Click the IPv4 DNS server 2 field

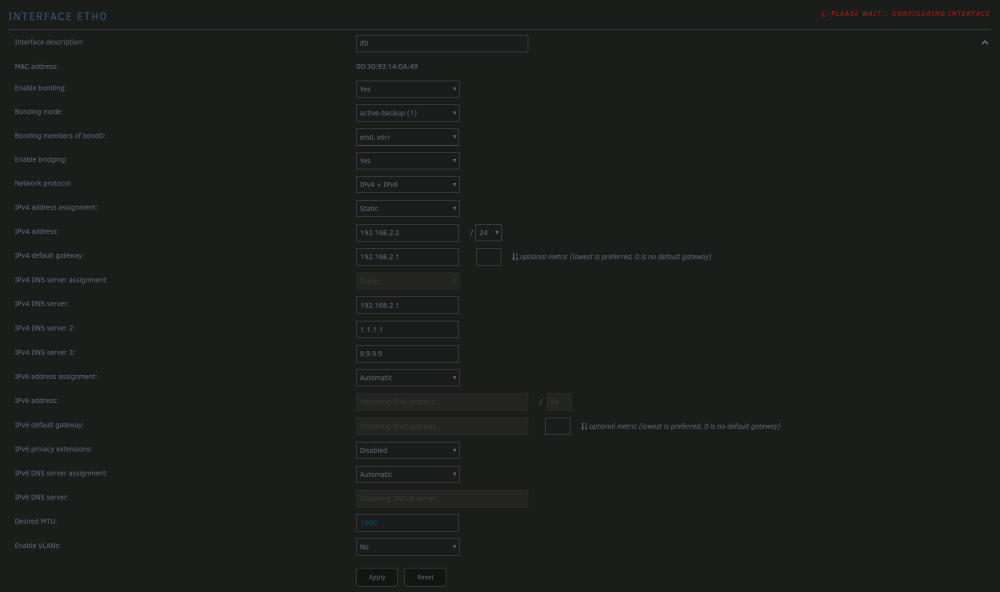point(407,329)
